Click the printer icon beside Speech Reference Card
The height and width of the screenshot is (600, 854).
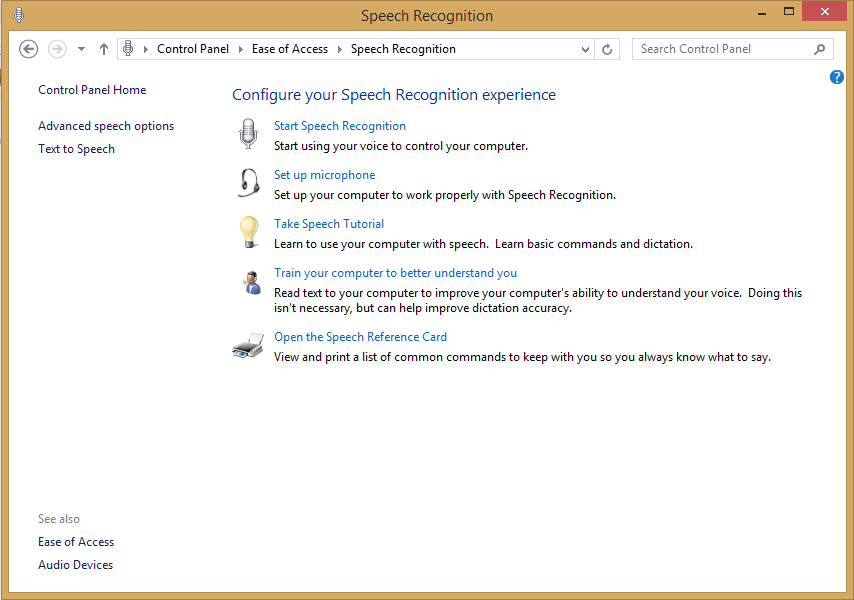[x=248, y=346]
